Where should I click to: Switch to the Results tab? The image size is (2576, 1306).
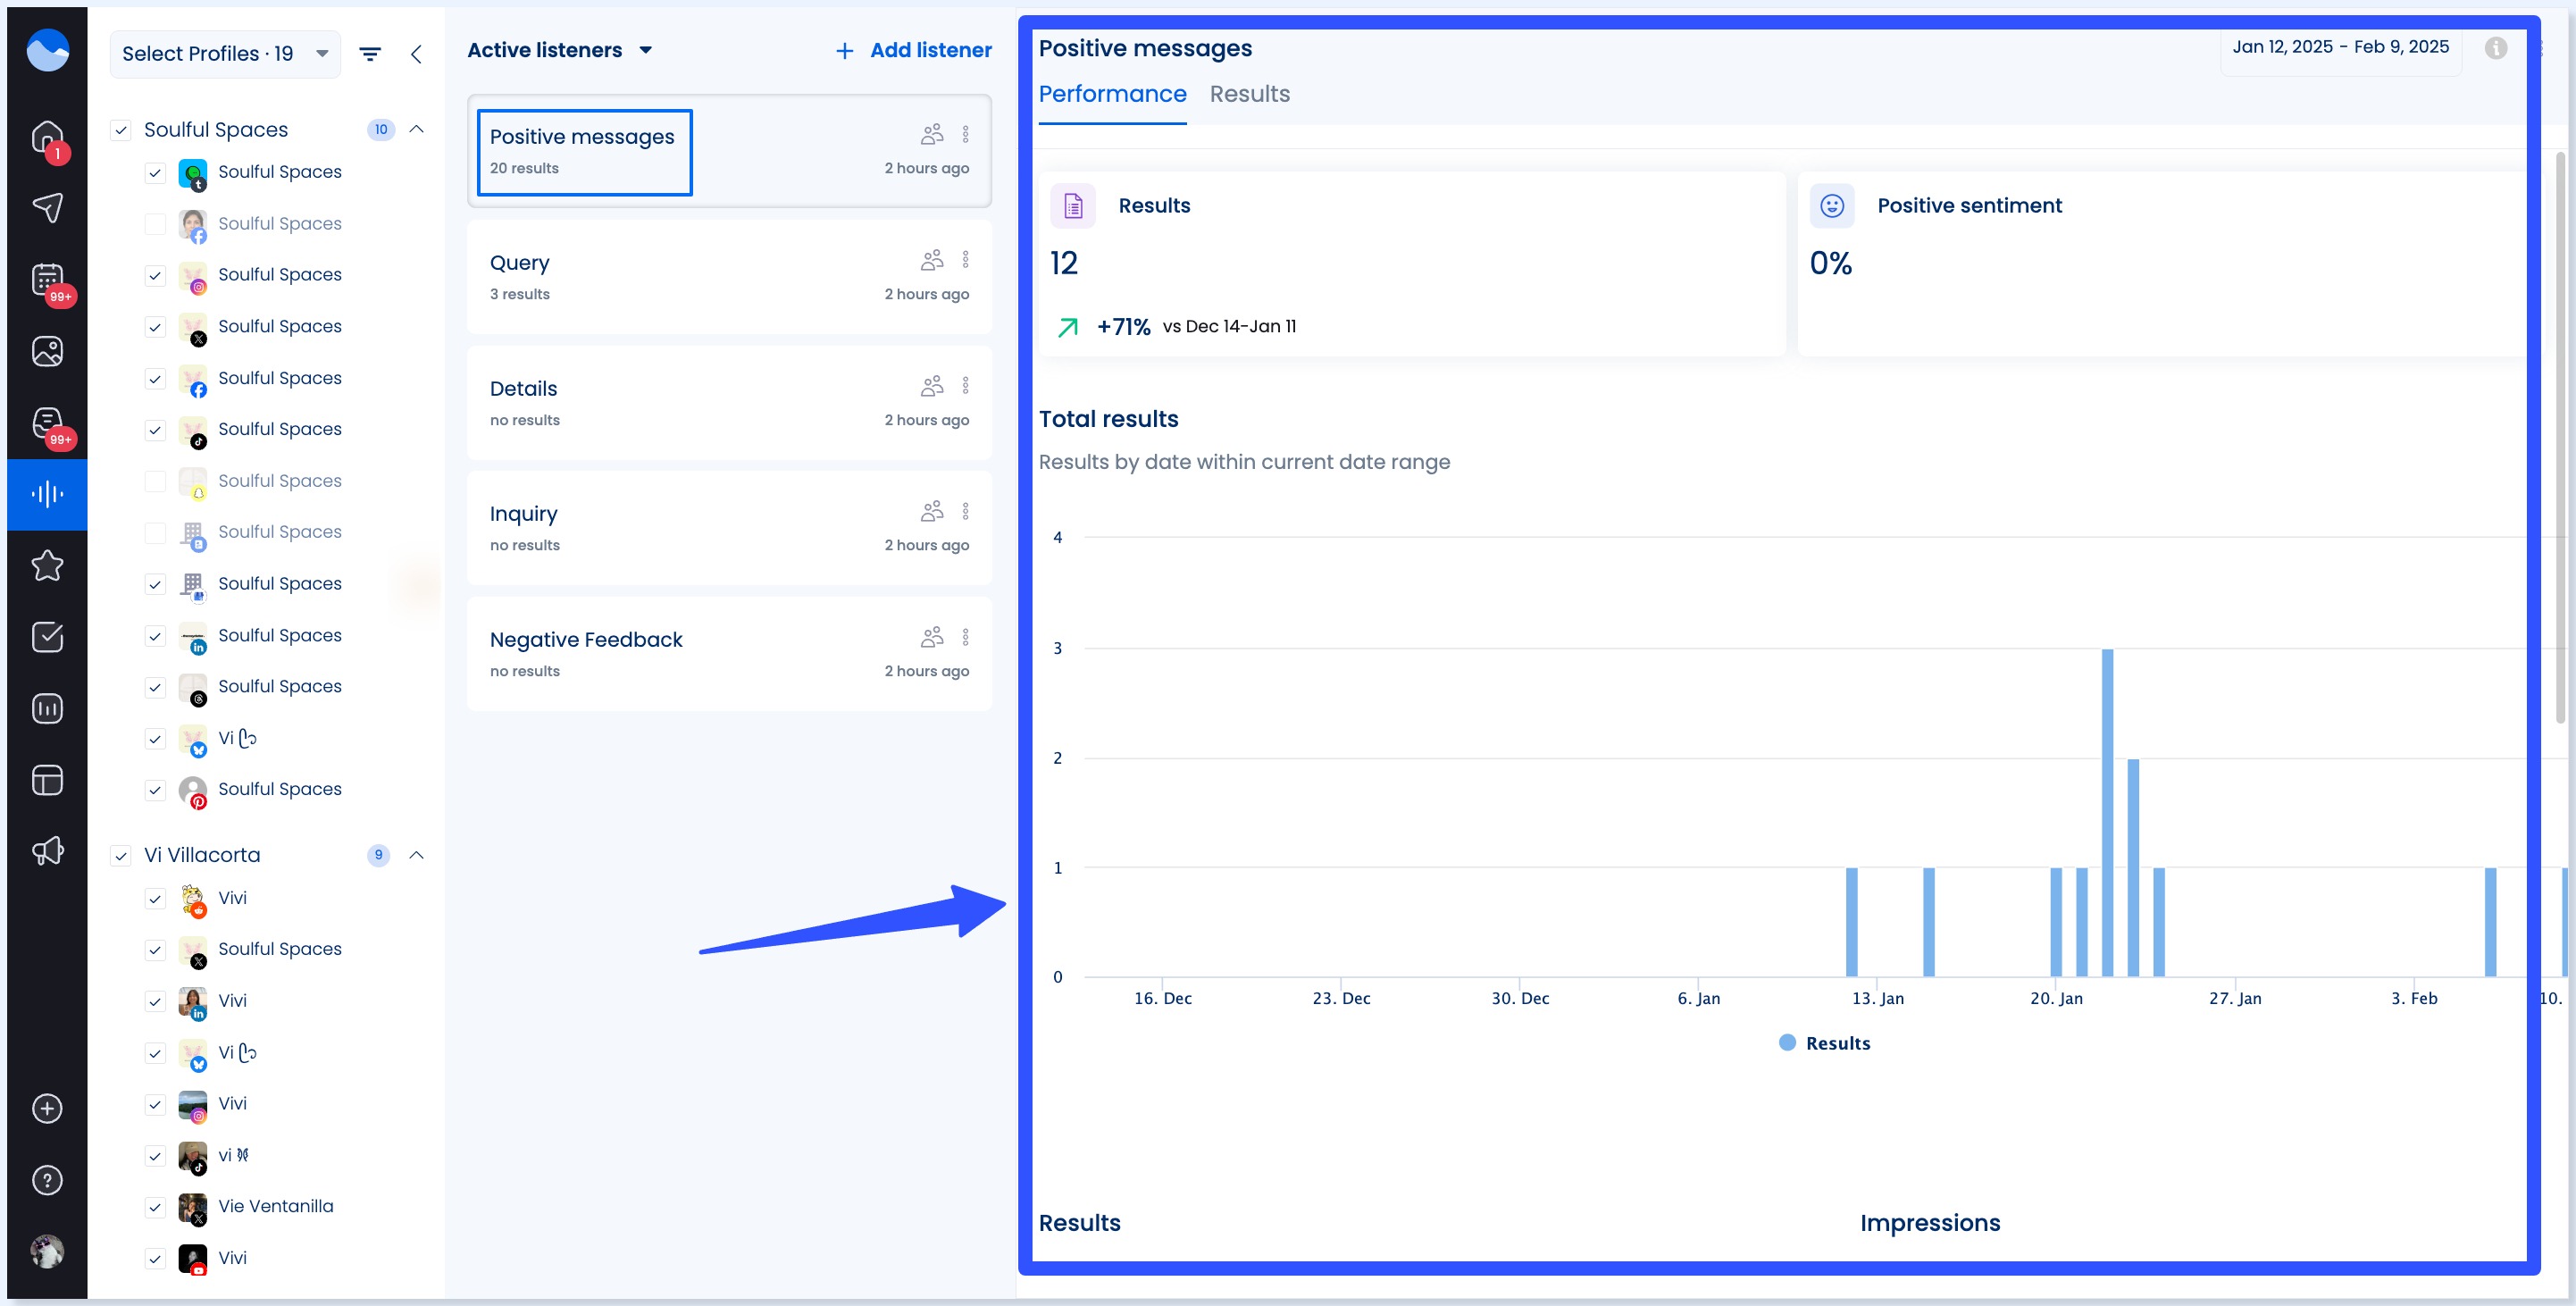click(1249, 93)
